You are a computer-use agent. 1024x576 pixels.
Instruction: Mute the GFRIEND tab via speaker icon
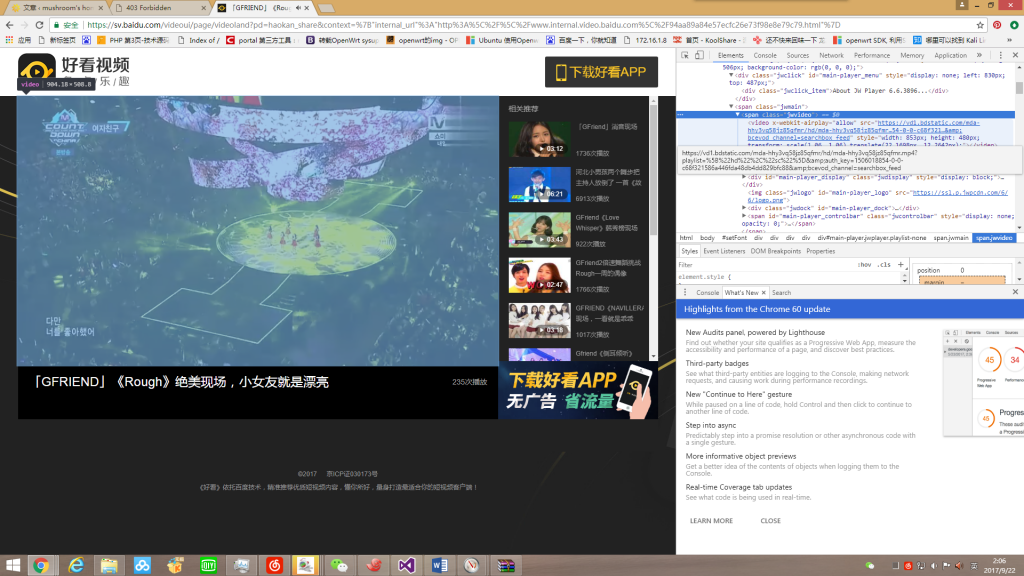(x=298, y=8)
